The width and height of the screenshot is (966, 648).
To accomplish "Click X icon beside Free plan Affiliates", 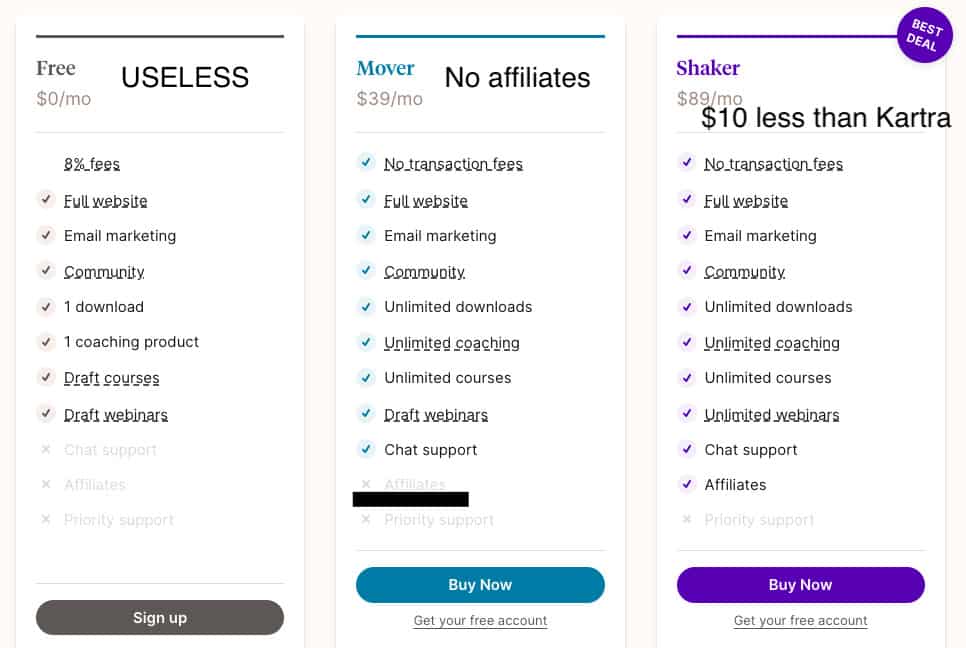I will pos(46,485).
